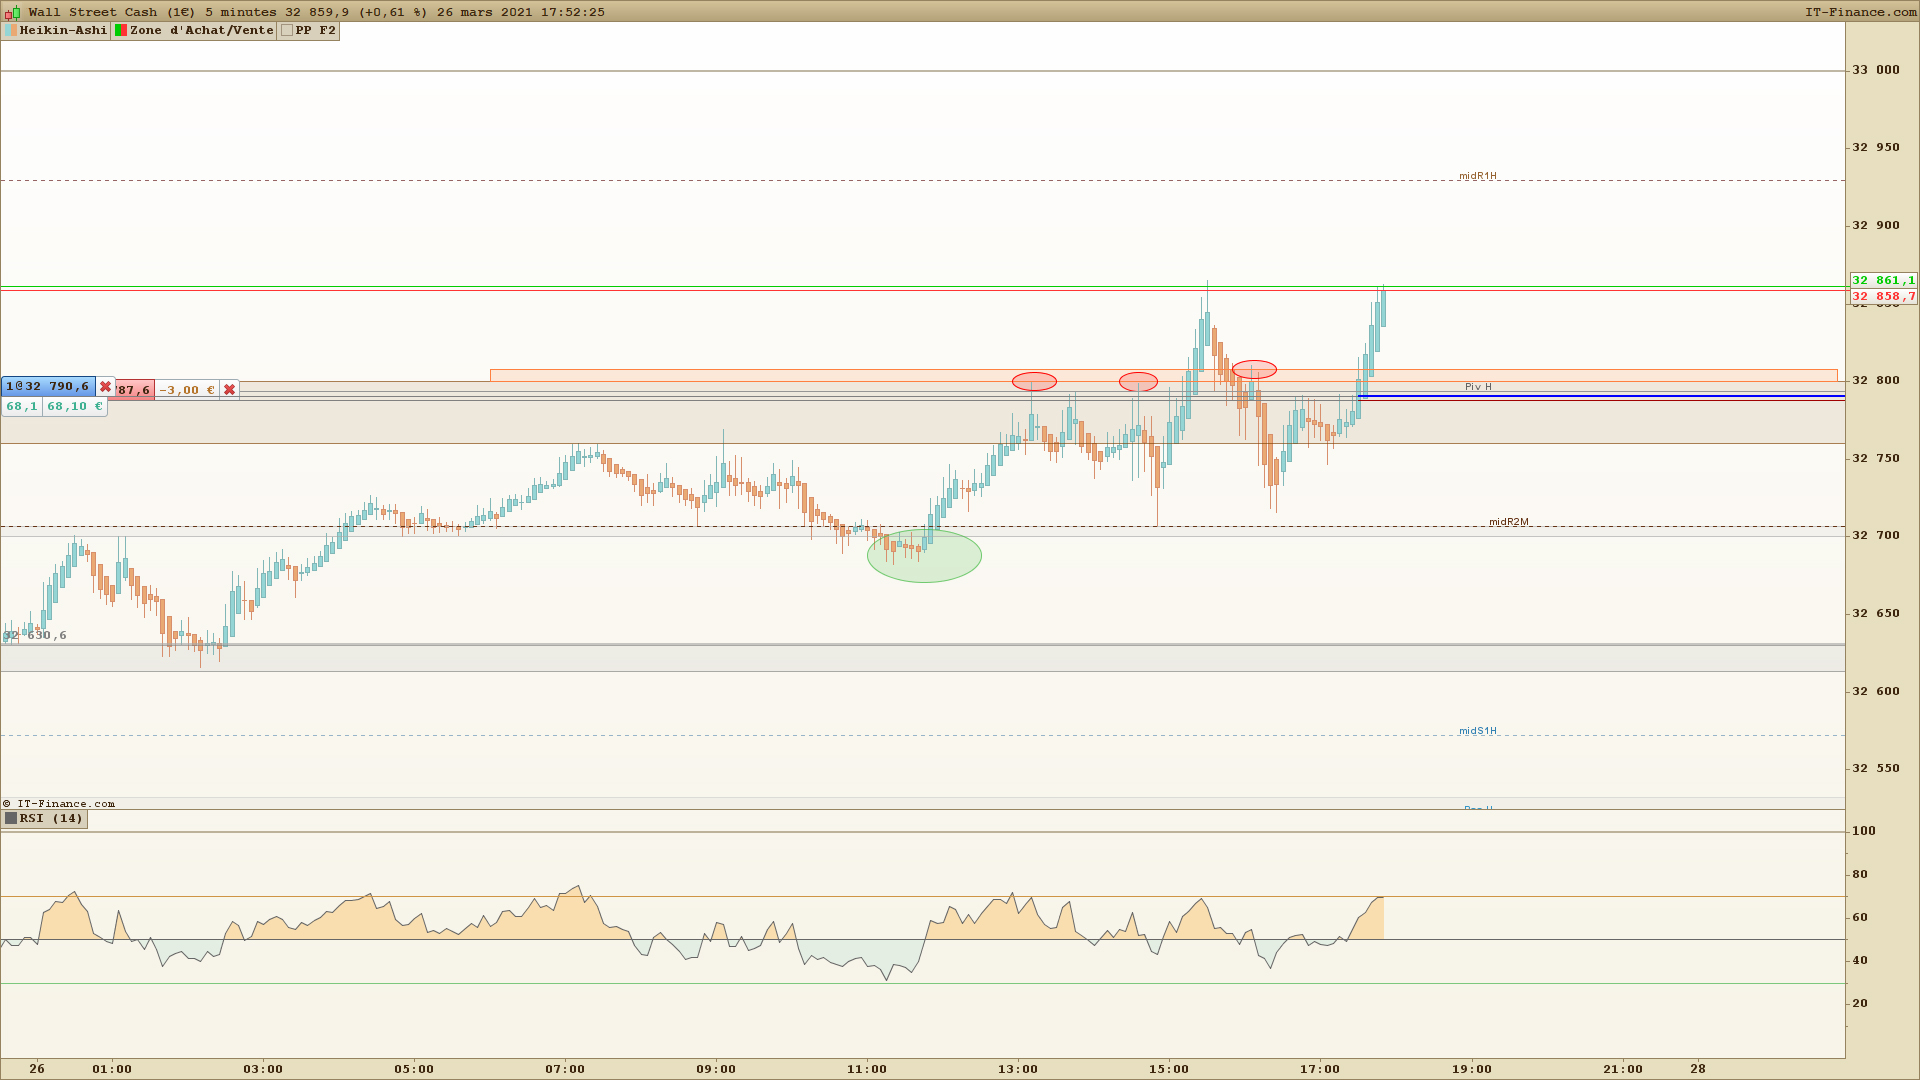Click the green 32 861,1 price label

coord(1883,281)
